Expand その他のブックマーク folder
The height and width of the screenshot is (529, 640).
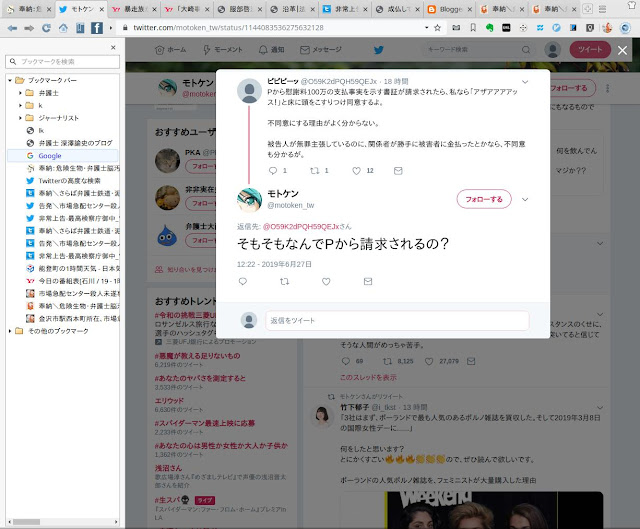(x=10, y=331)
